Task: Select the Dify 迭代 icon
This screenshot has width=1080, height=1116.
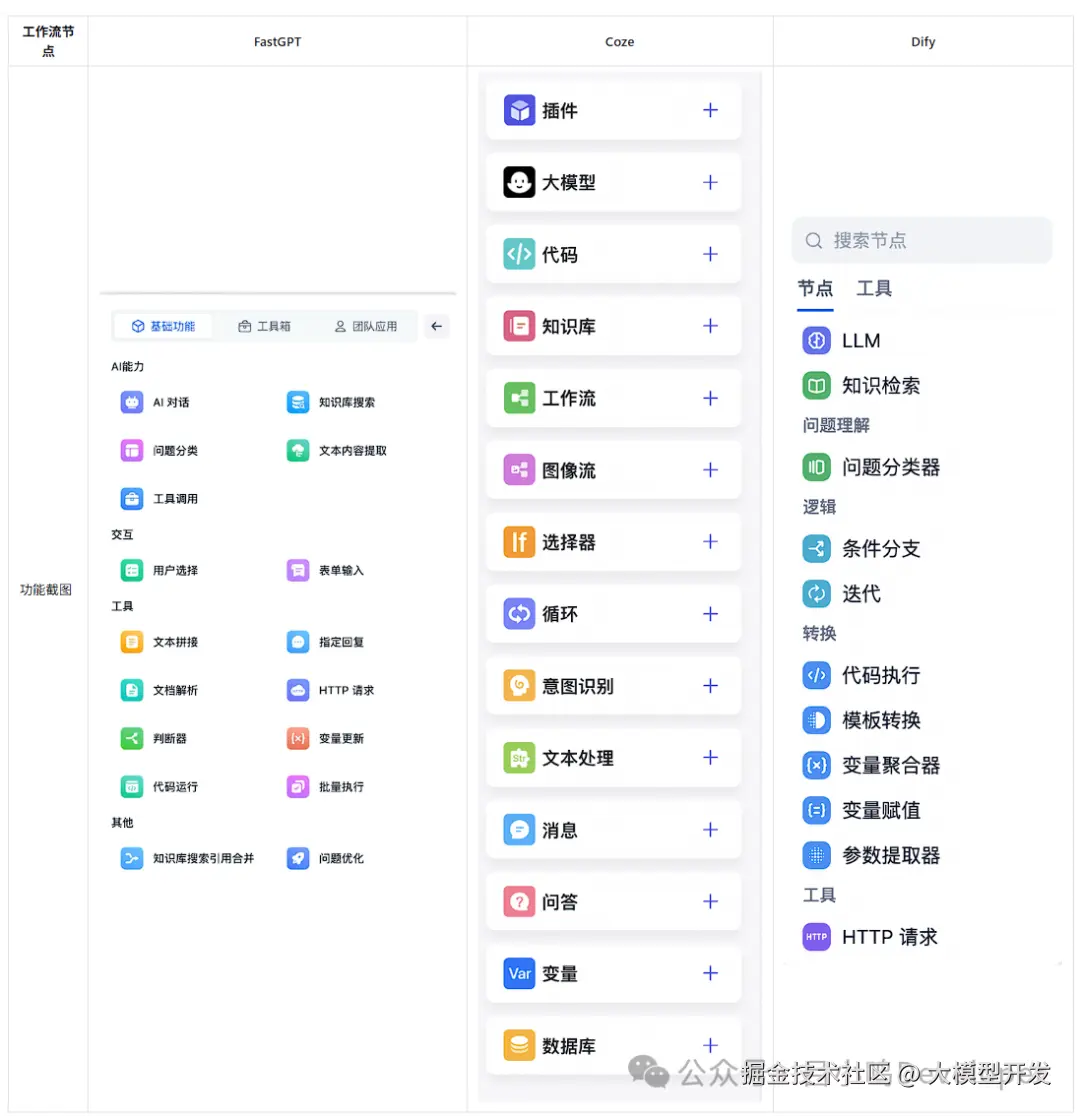Action: tap(817, 594)
